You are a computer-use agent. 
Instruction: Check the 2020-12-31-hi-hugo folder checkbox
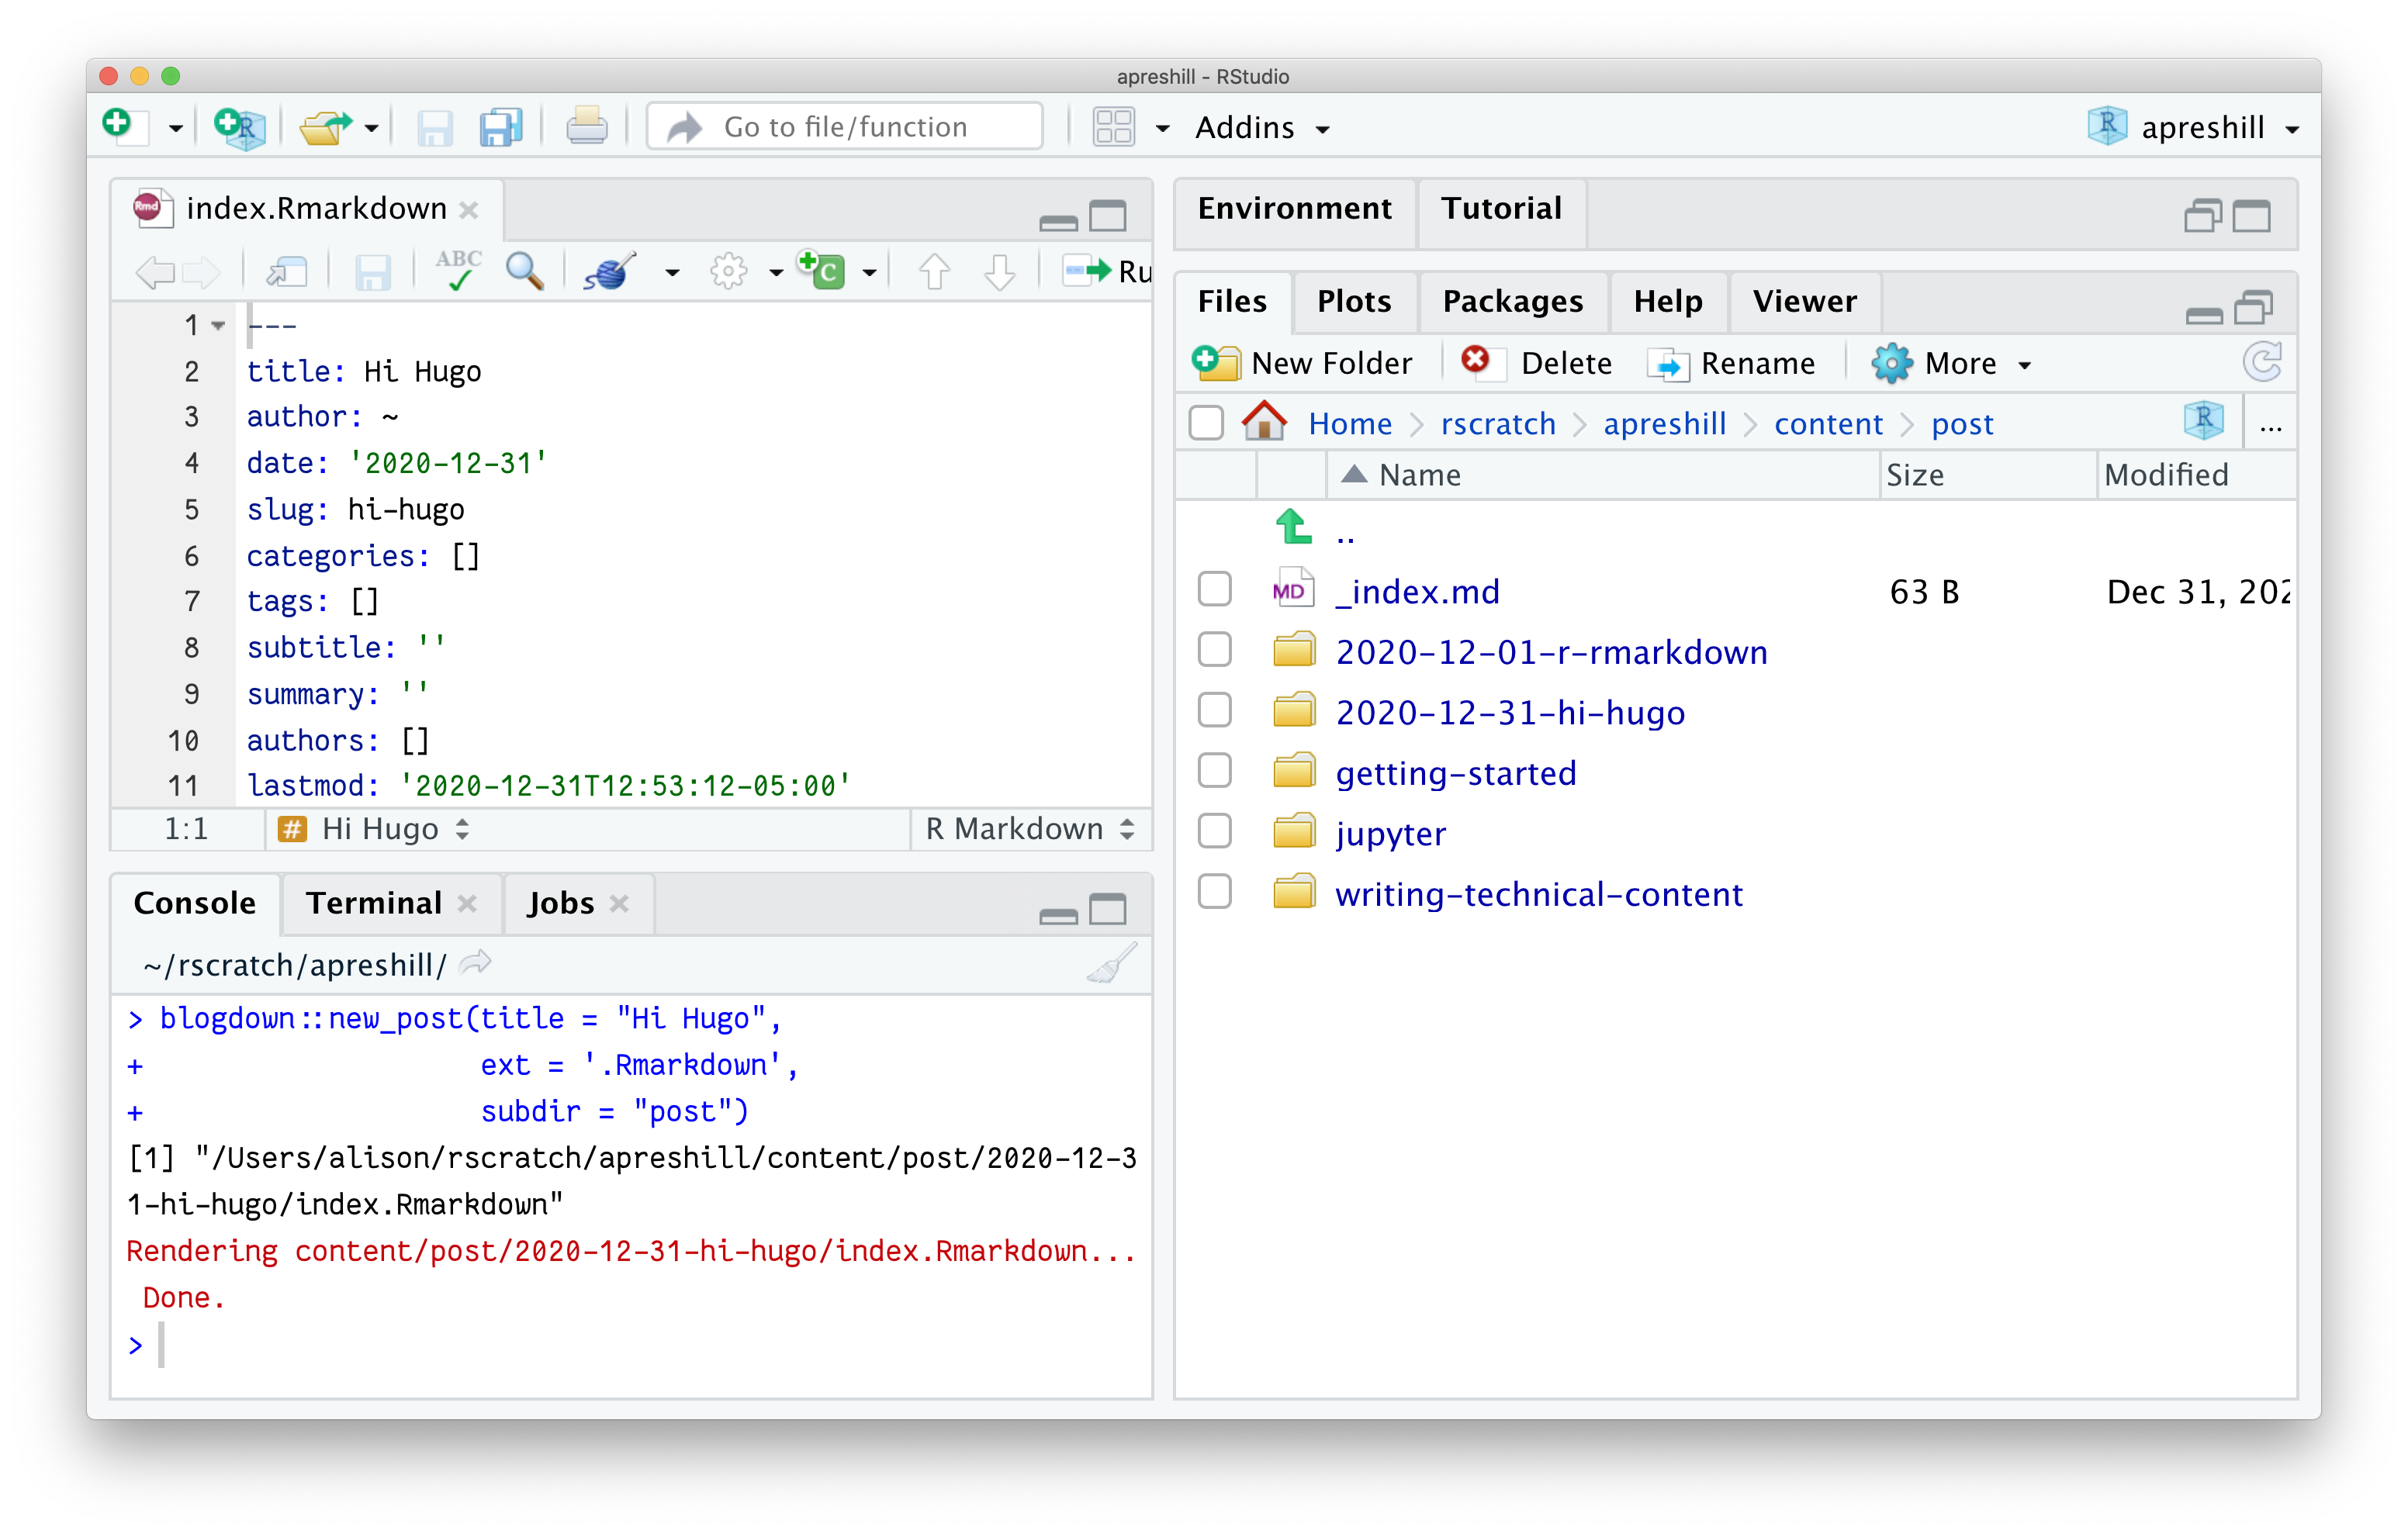[x=1215, y=711]
